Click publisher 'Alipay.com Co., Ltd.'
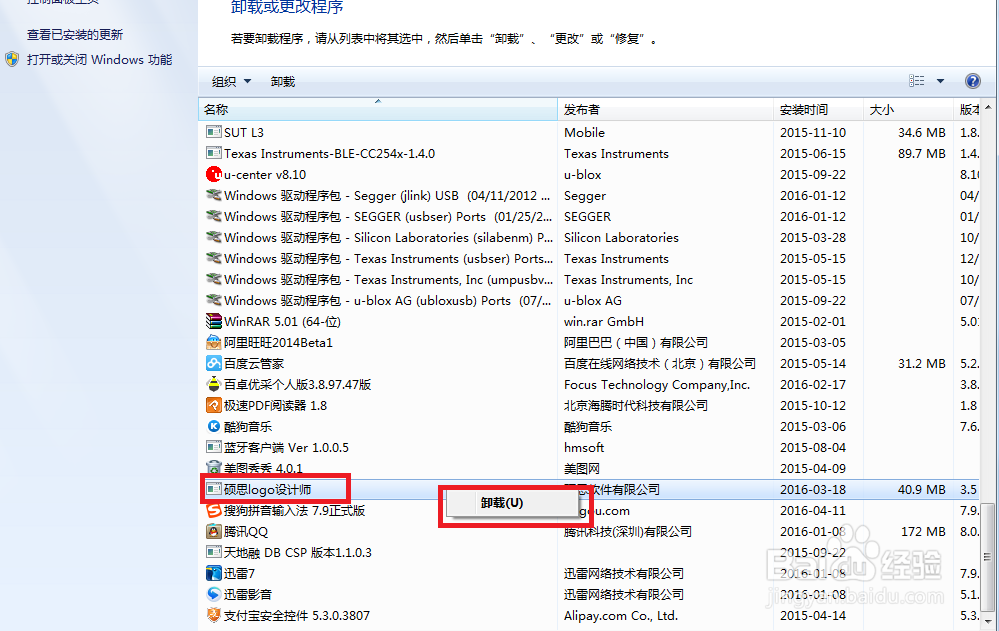Image resolution: width=999 pixels, height=631 pixels. click(621, 616)
